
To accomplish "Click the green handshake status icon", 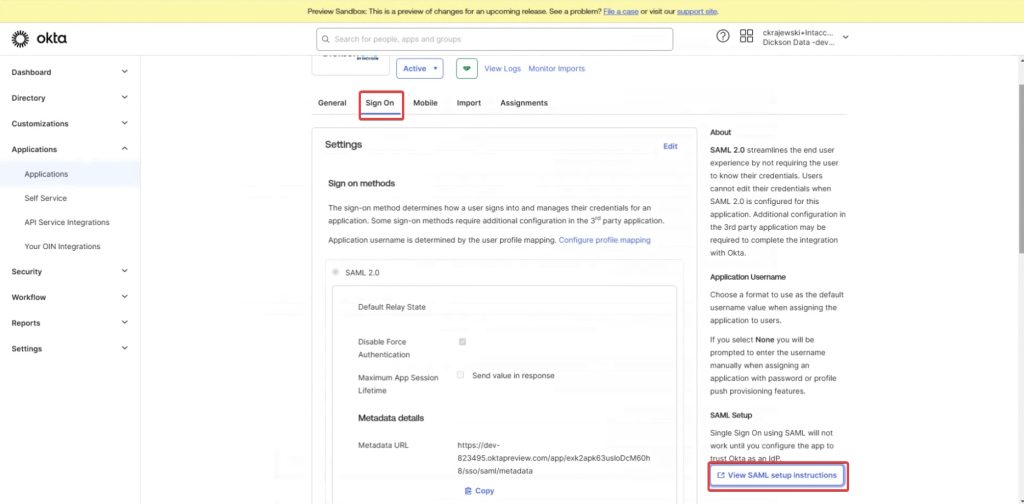I will click(x=466, y=68).
